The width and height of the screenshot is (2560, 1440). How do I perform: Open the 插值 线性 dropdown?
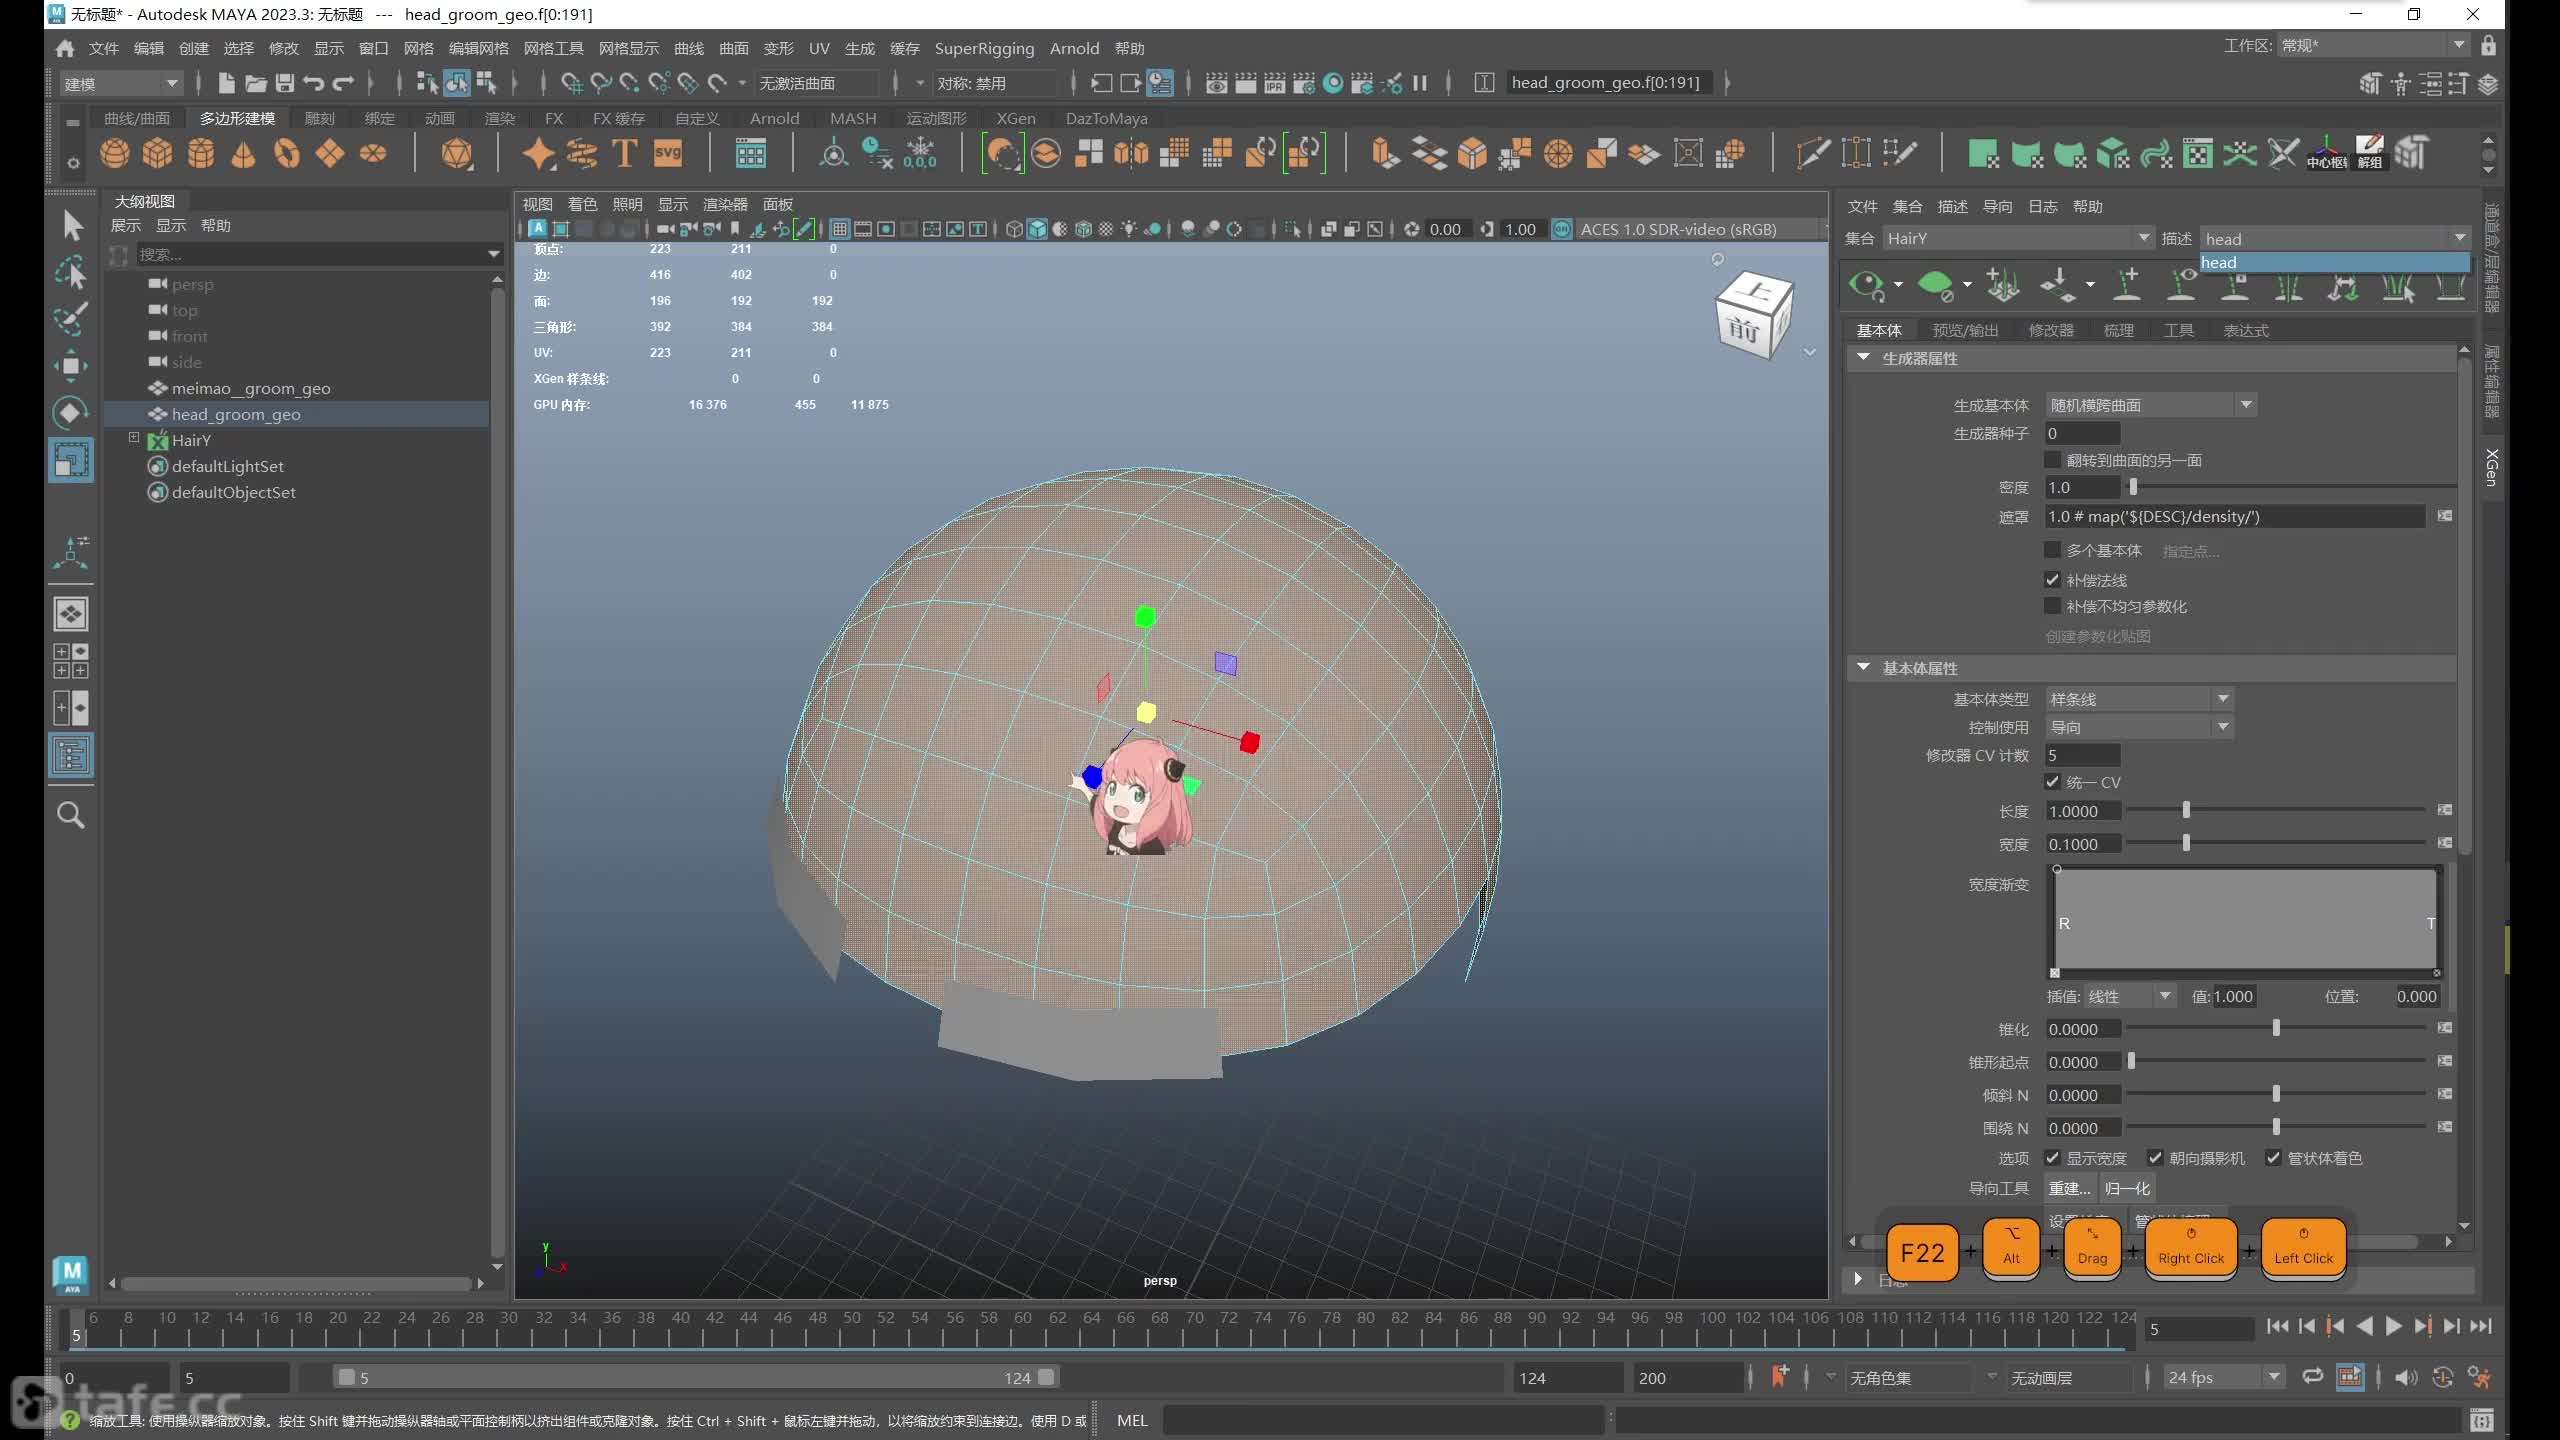click(x=2130, y=996)
